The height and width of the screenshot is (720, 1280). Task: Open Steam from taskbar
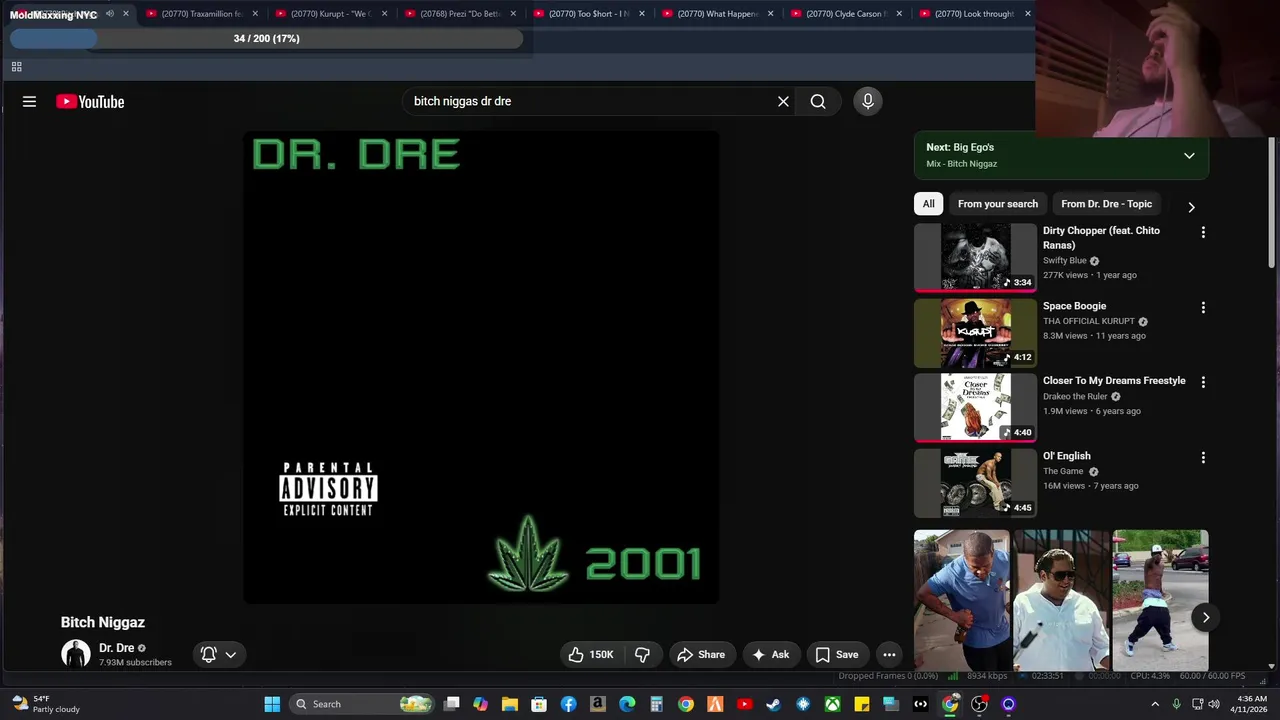[773, 704]
